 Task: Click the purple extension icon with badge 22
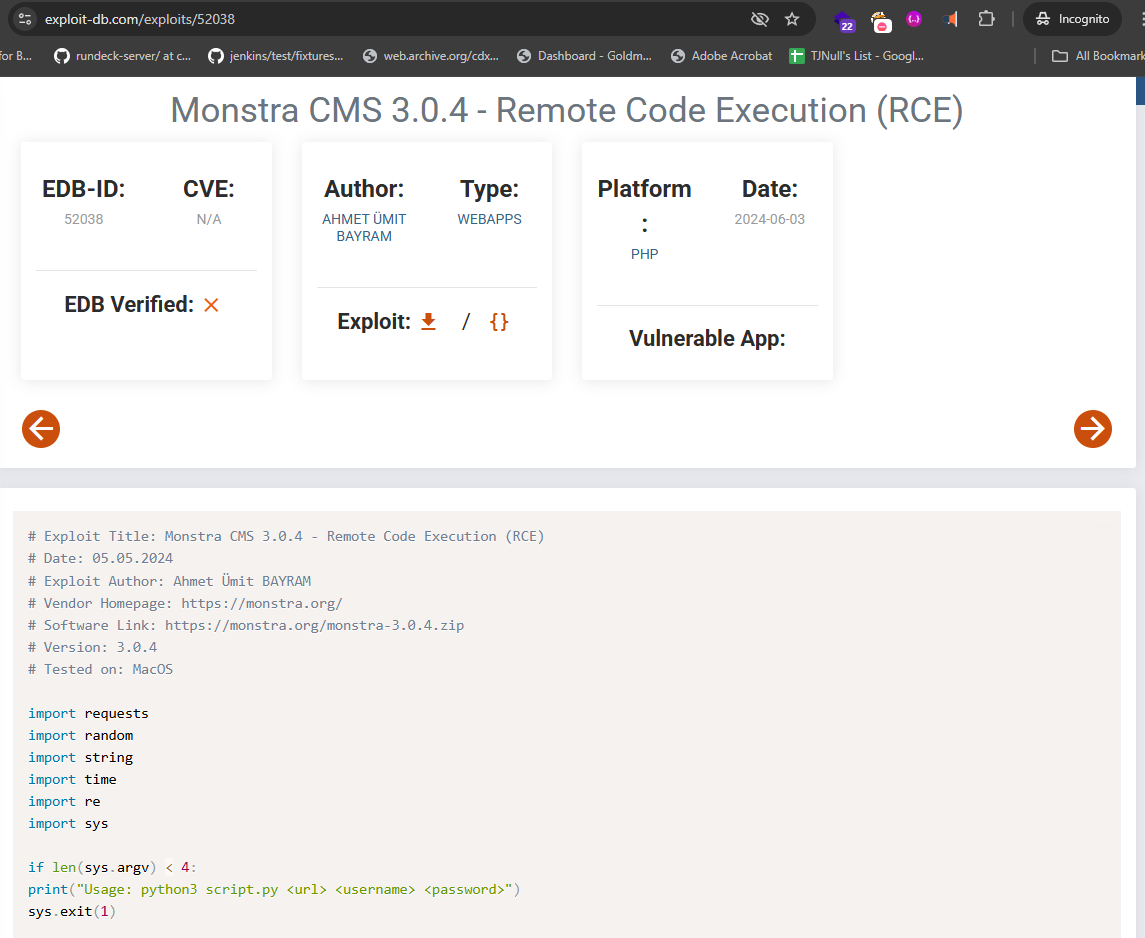[845, 20]
